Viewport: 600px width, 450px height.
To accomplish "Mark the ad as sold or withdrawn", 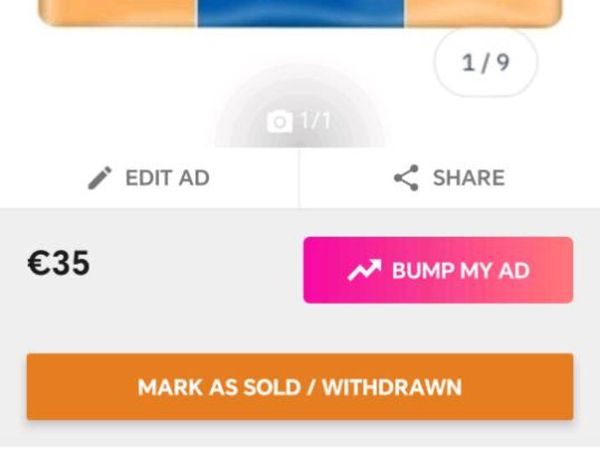I will (300, 387).
